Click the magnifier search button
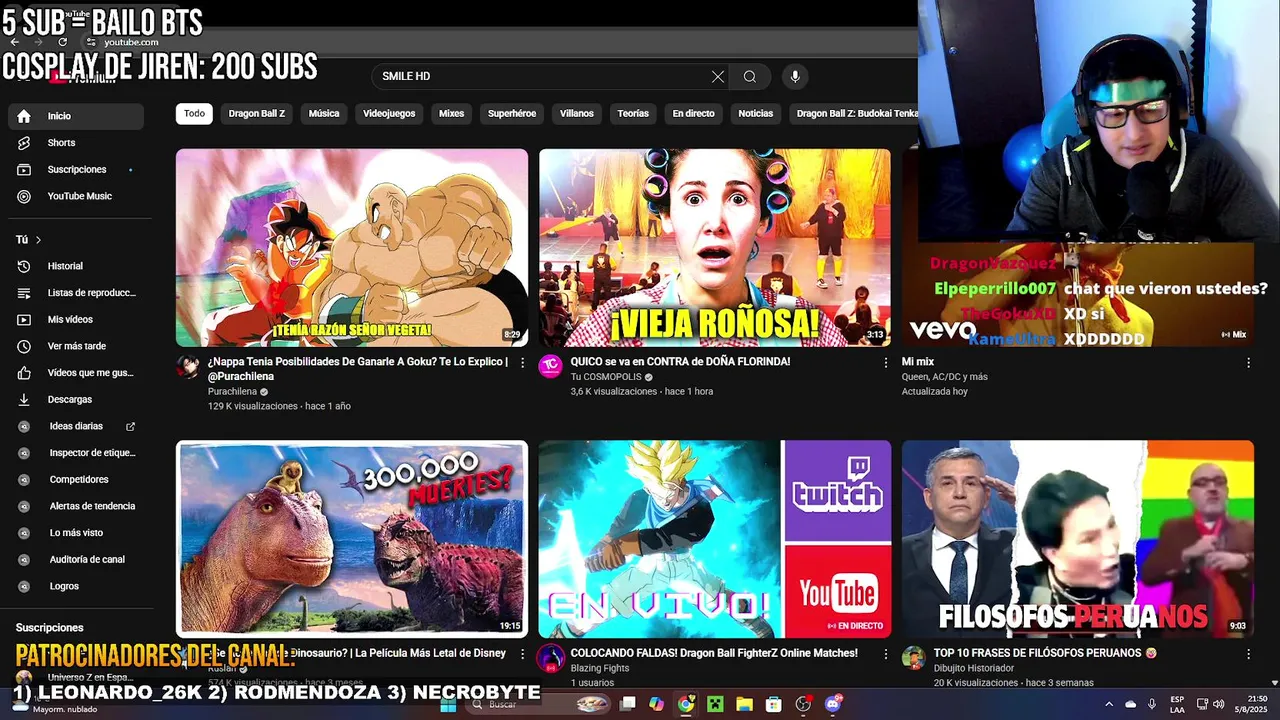This screenshot has height=720, width=1280. pyautogui.click(x=750, y=77)
